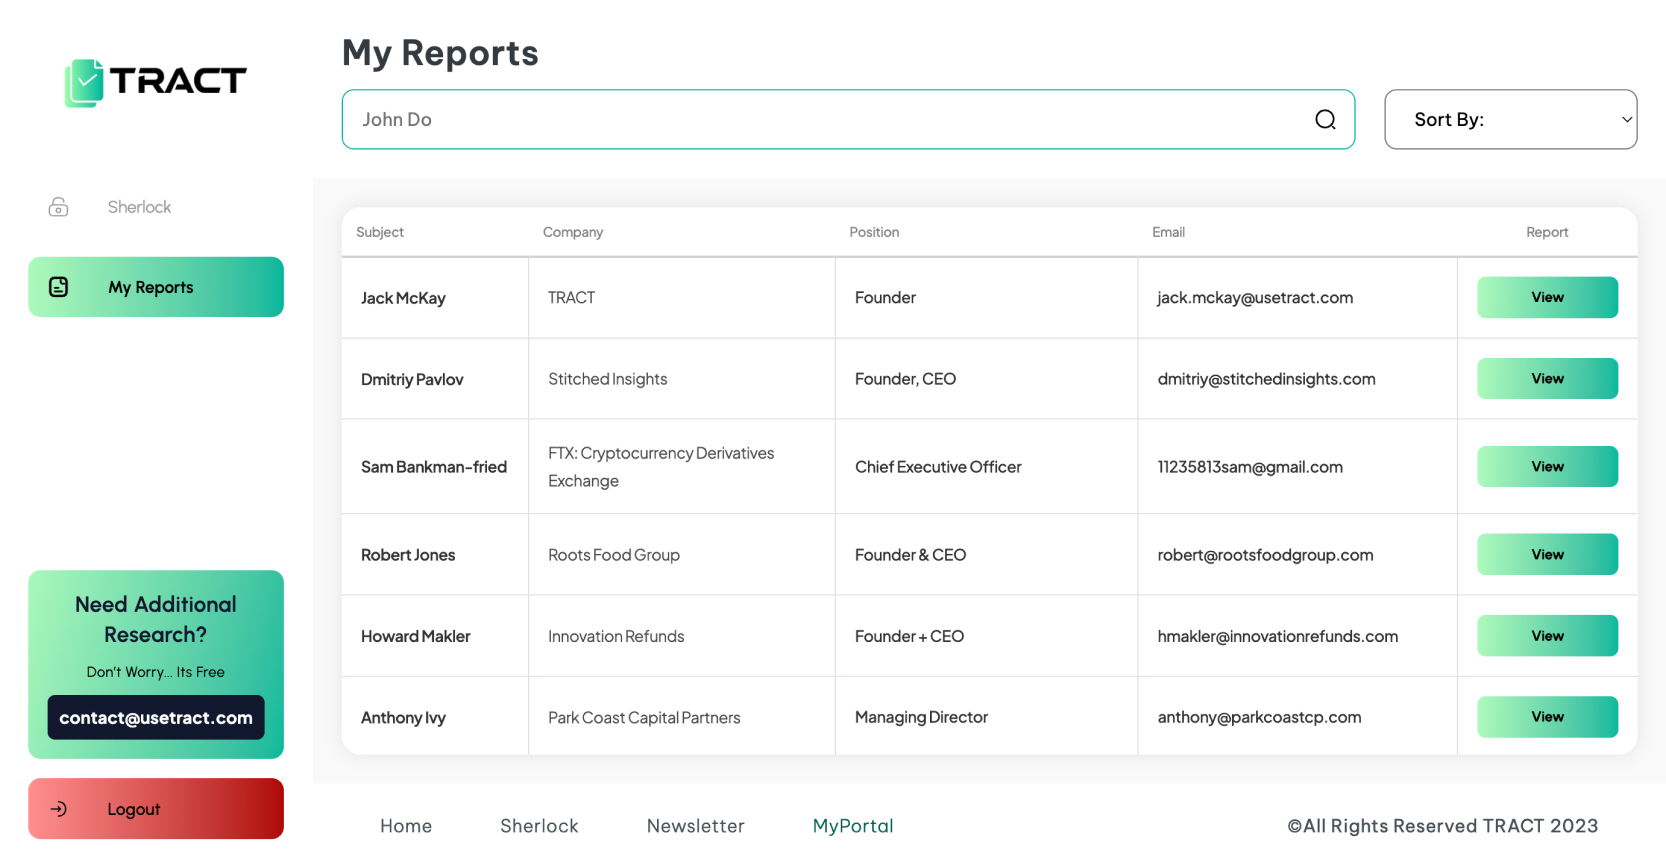1666x868 pixels.
Task: Select the MyPortal footer link
Action: (853, 826)
